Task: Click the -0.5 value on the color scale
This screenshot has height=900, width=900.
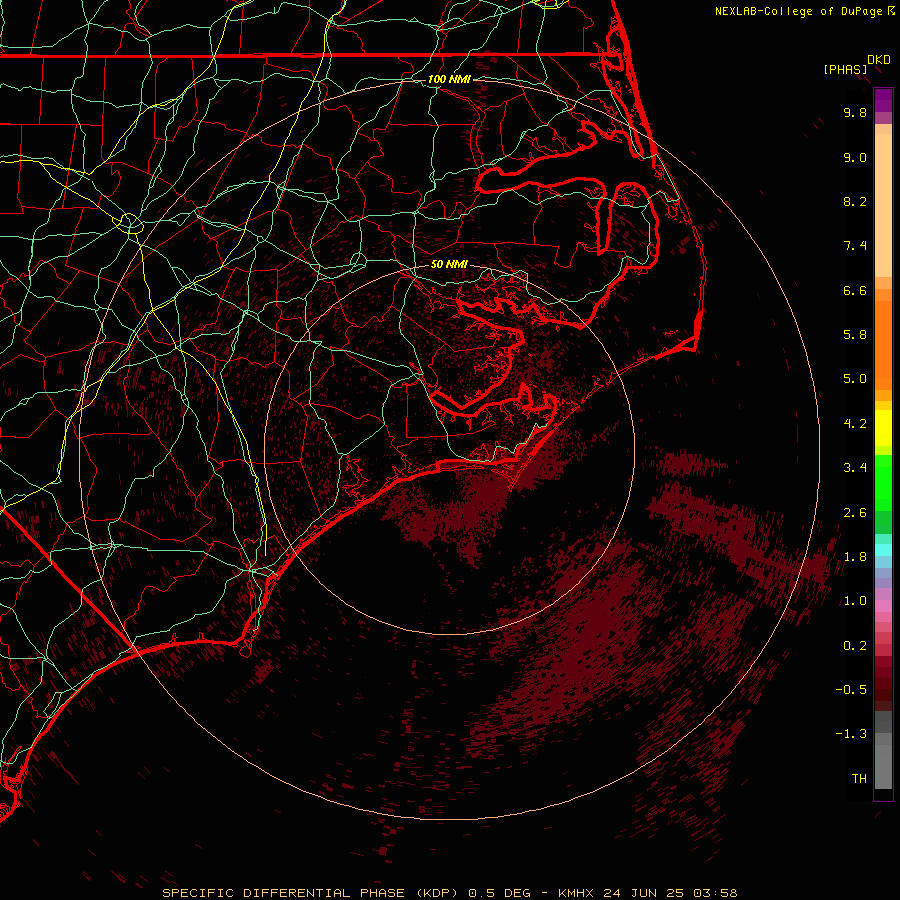Action: click(x=851, y=690)
